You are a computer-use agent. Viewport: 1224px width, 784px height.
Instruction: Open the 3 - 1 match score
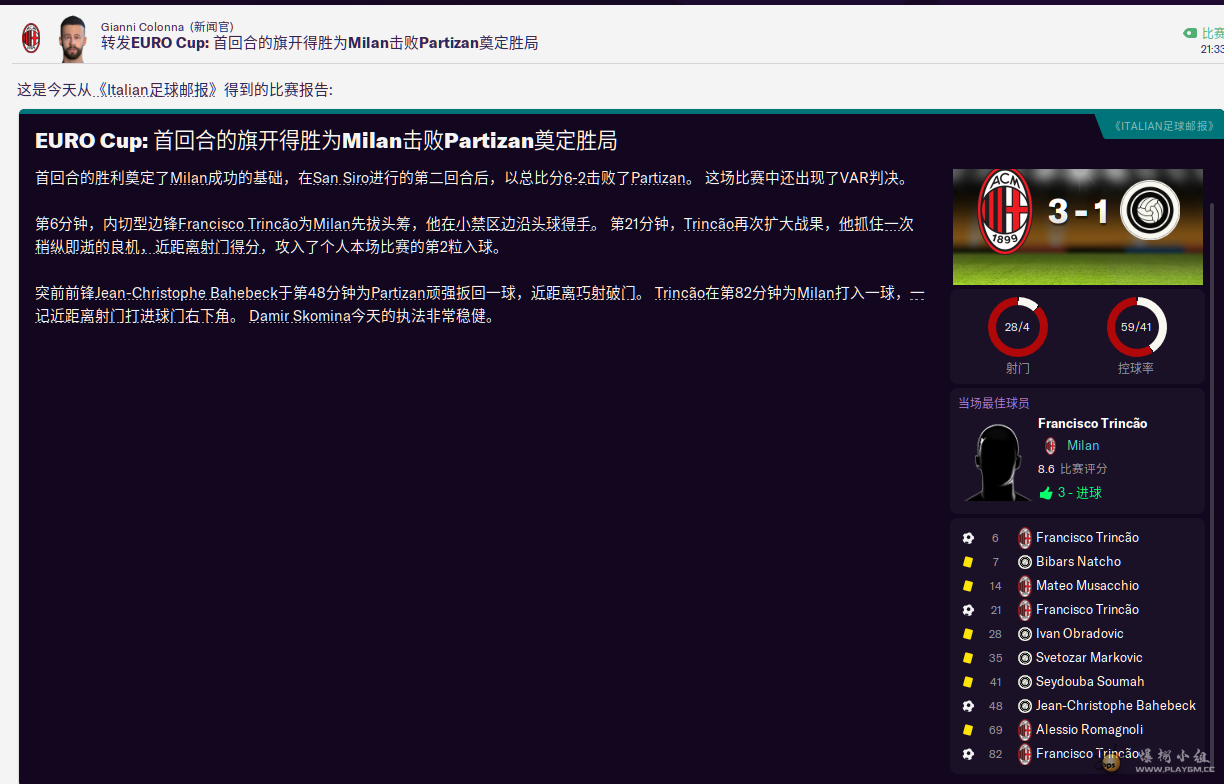pyautogui.click(x=1078, y=211)
